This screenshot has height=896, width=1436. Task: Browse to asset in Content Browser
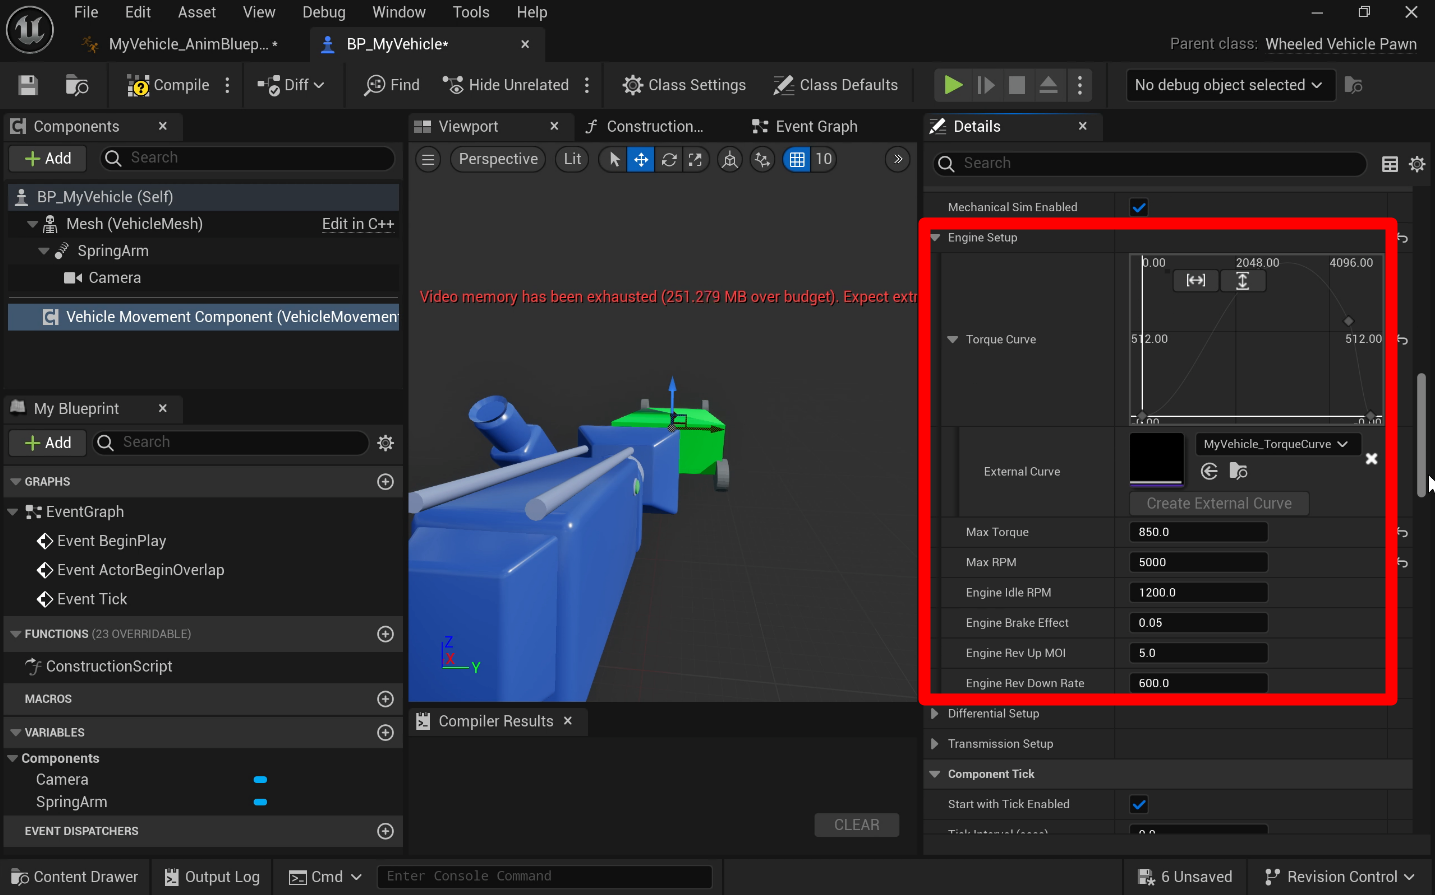(77, 85)
